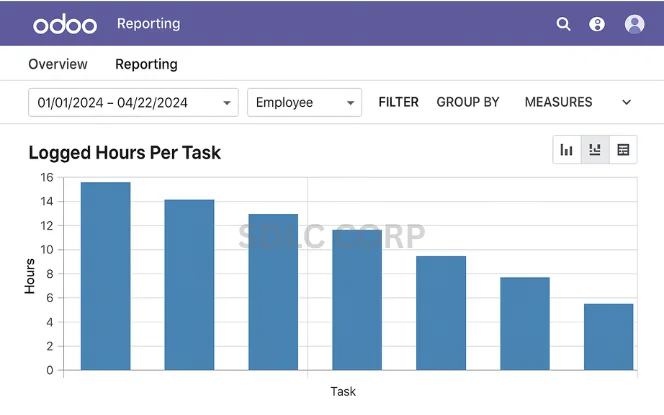Screen dimensions: 664x415
Task: Switch to bar chart view icon
Action: [567, 149]
